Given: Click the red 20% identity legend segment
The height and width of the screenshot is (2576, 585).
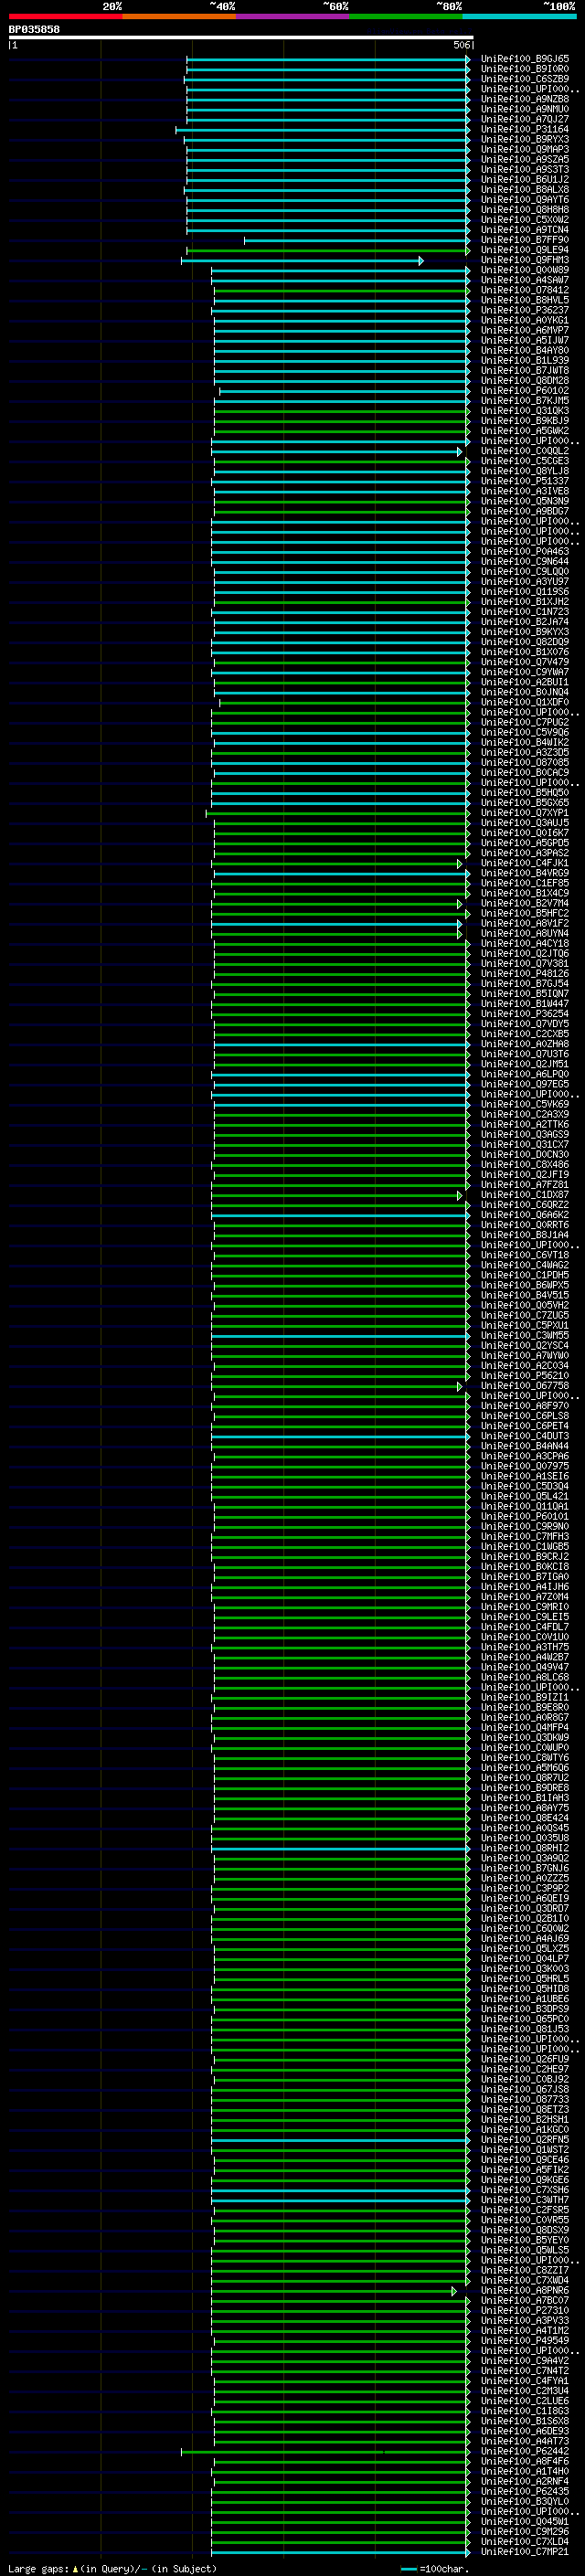Looking at the screenshot, I should point(66,16).
